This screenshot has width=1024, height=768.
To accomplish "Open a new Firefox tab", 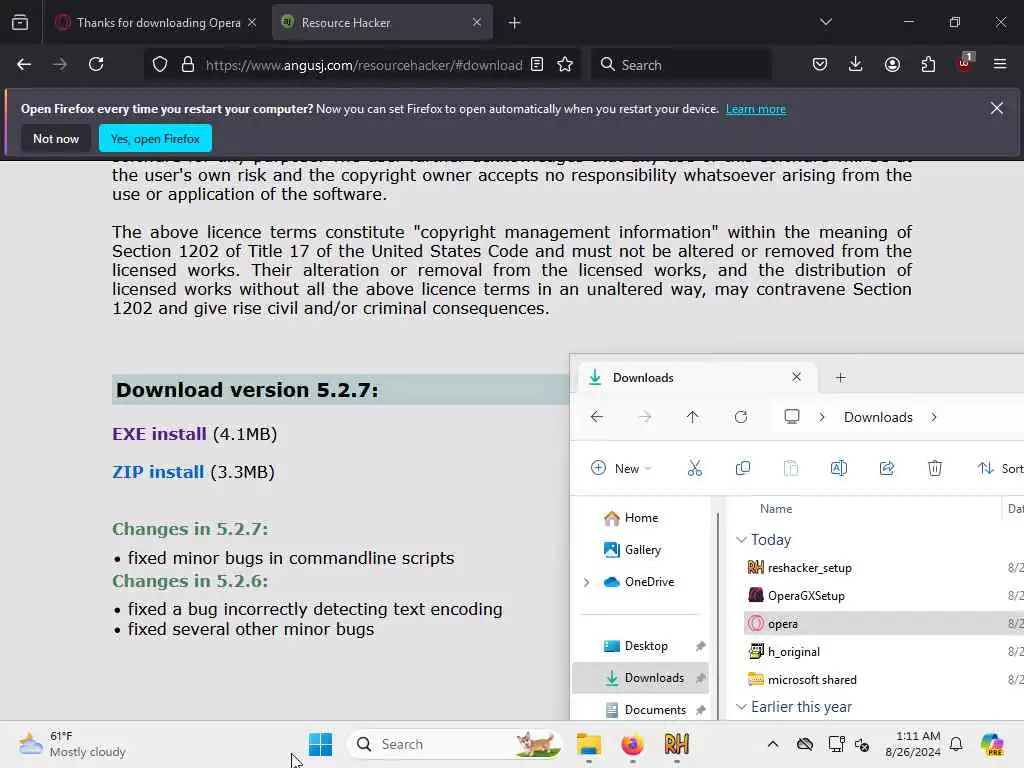I will tap(514, 23).
